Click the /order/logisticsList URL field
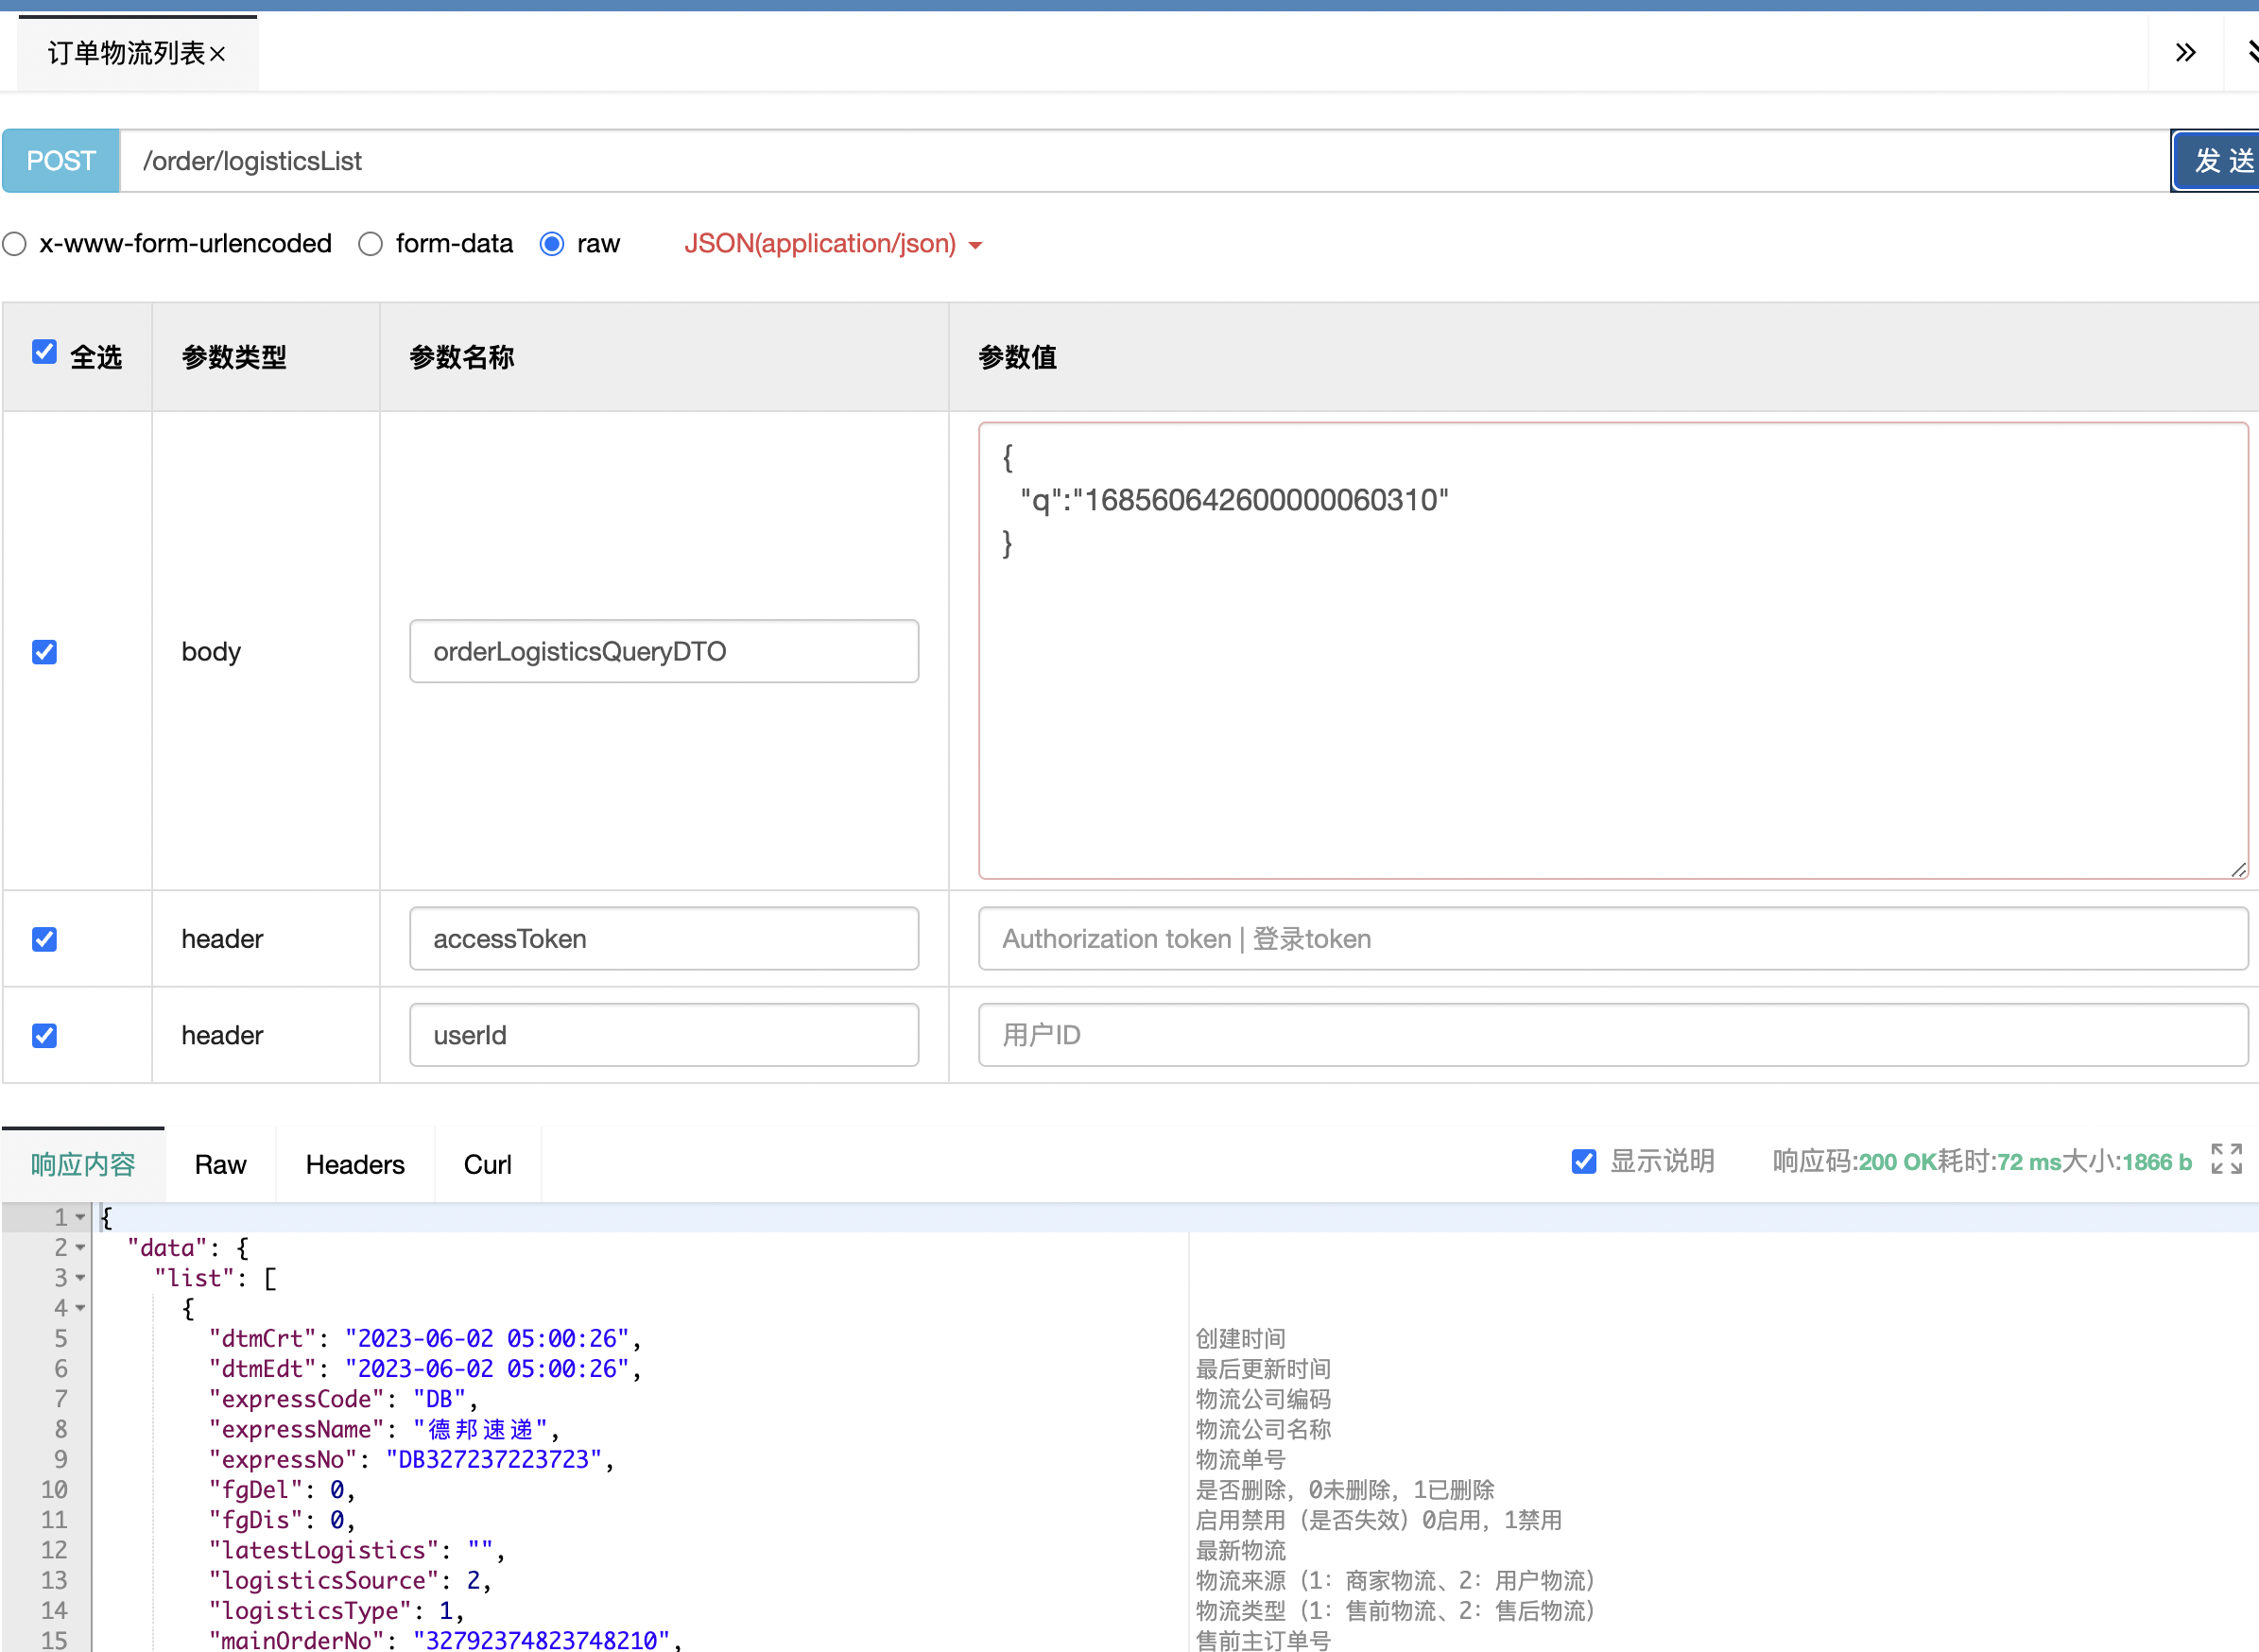This screenshot has height=1652, width=2259. click(x=1145, y=161)
